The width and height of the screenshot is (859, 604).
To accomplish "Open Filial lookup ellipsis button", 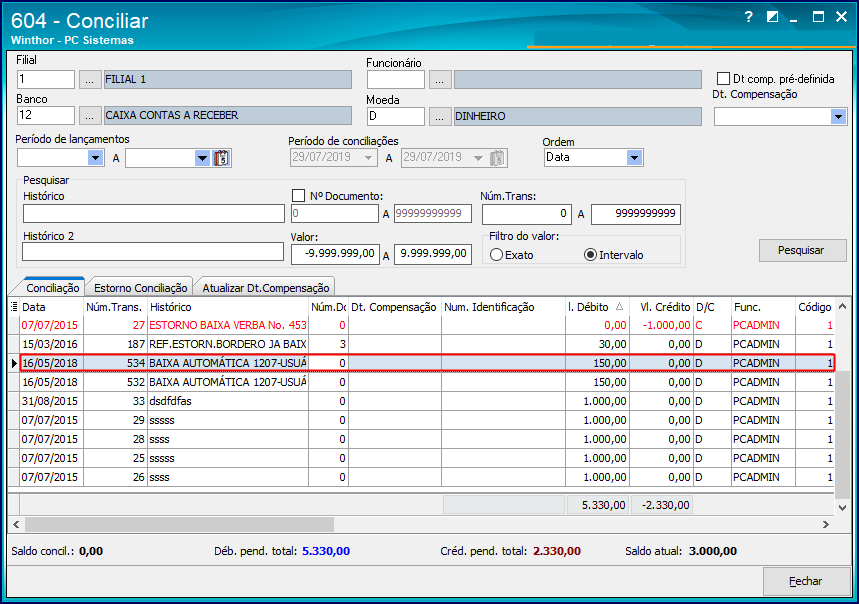I will click(x=90, y=79).
